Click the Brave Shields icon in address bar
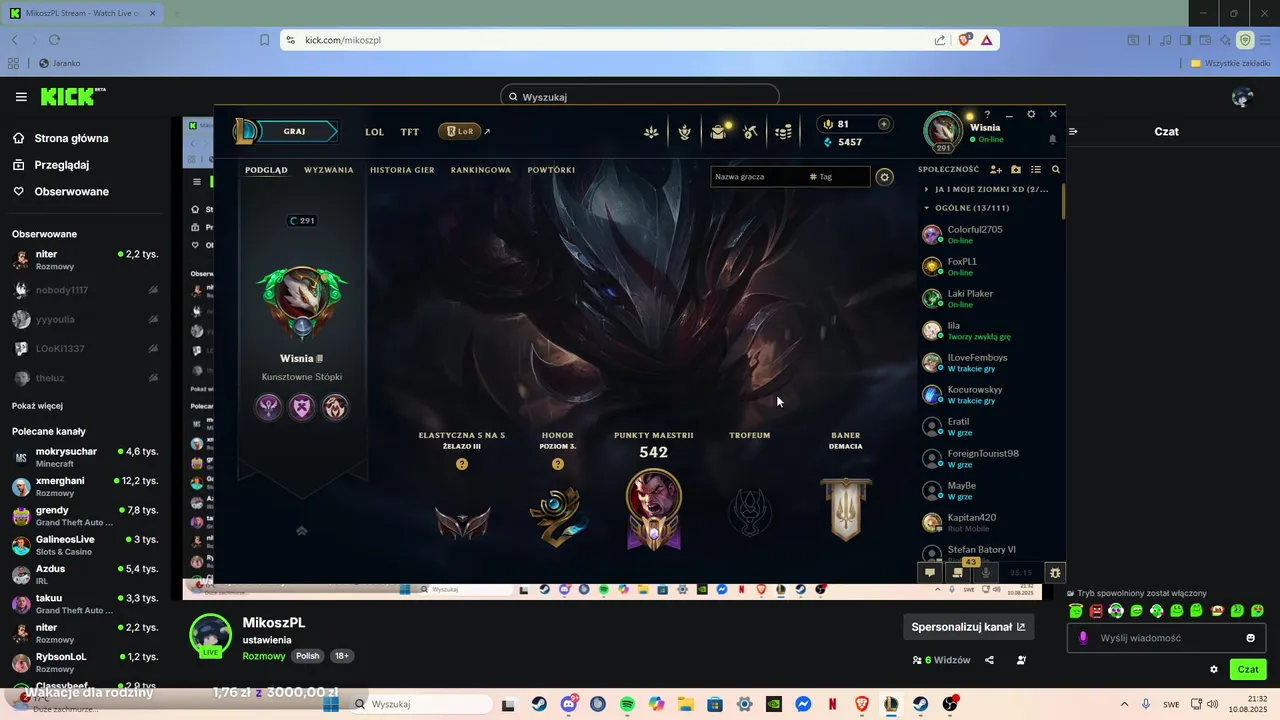The width and height of the screenshot is (1280, 720). 965,40
